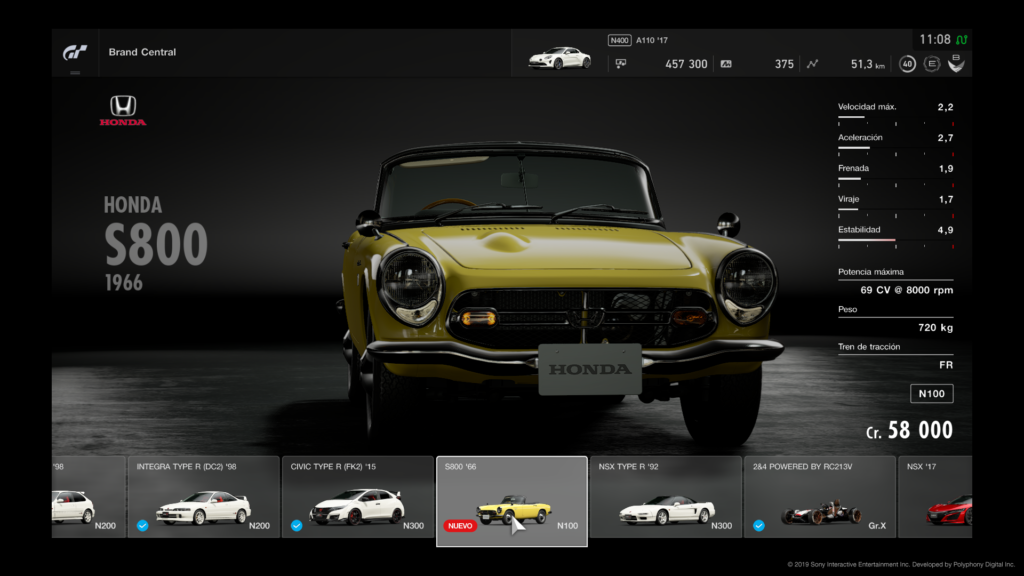The height and width of the screenshot is (576, 1024).
Task: Click the Viraje stat label
Action: click(848, 199)
